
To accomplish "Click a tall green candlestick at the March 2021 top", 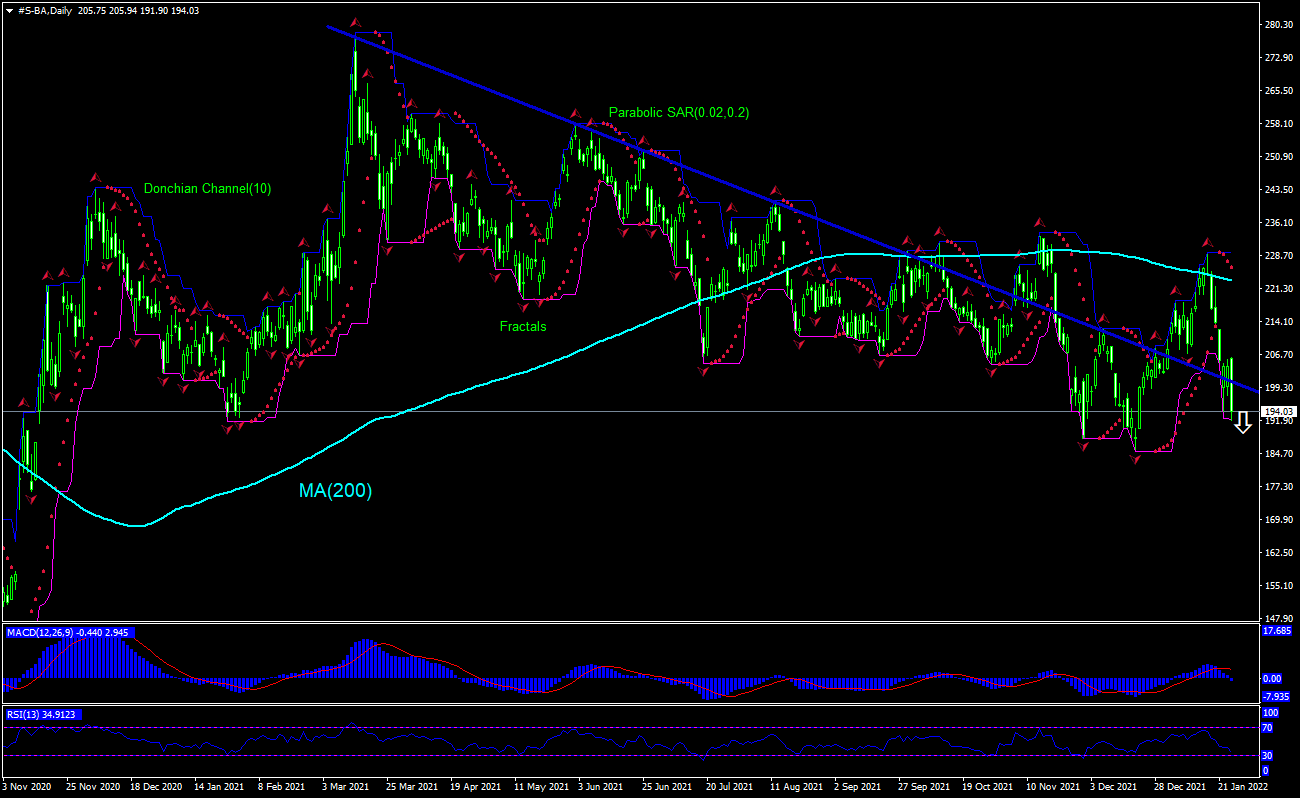I will [x=356, y=70].
